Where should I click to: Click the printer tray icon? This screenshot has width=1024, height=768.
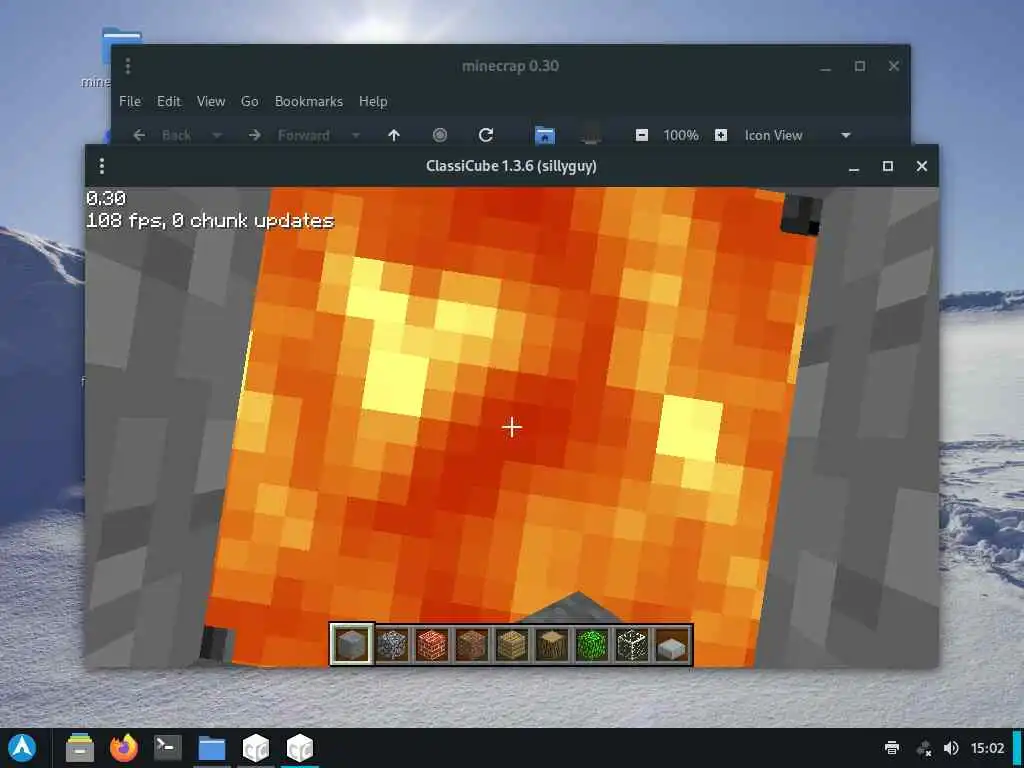pyautogui.click(x=891, y=748)
